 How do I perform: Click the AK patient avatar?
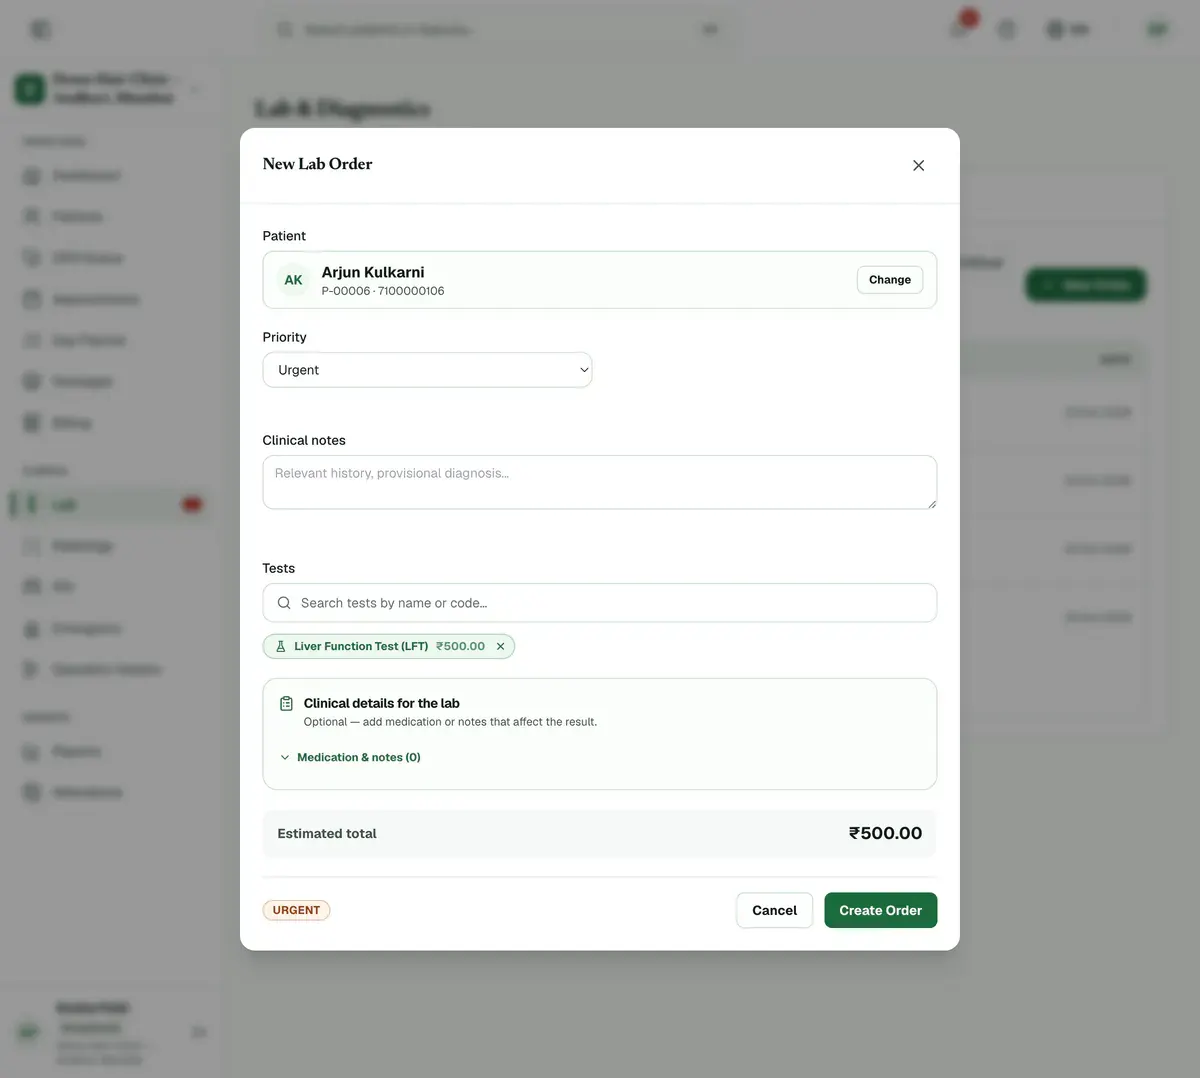coord(293,280)
